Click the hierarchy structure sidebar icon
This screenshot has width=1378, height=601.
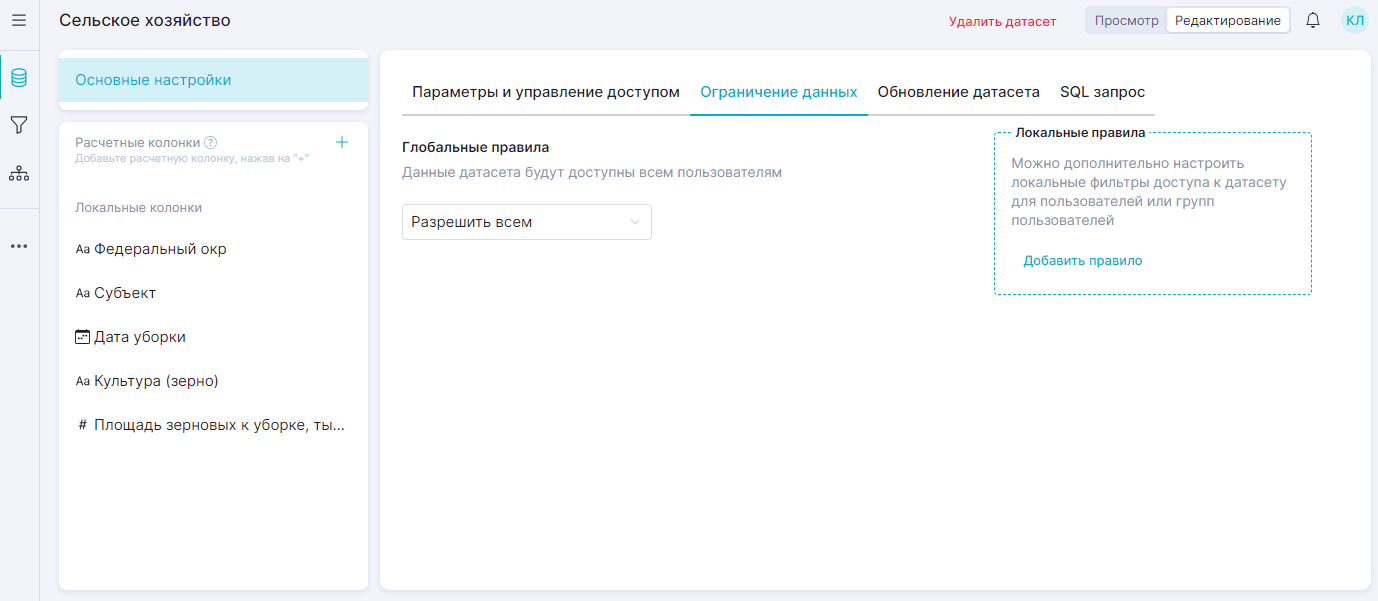tap(19, 174)
